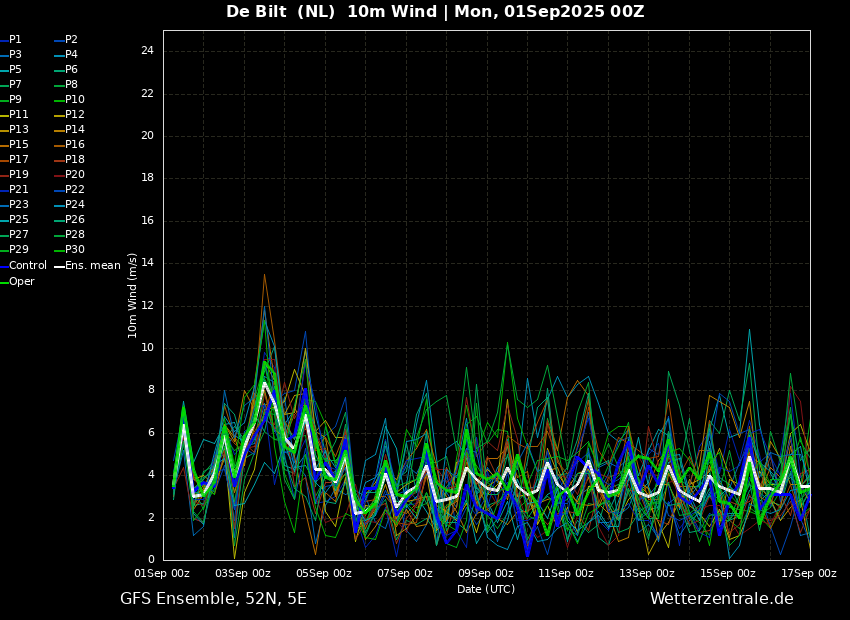This screenshot has height=620, width=850.
Task: Select the P30 legend label
Action: [75, 250]
